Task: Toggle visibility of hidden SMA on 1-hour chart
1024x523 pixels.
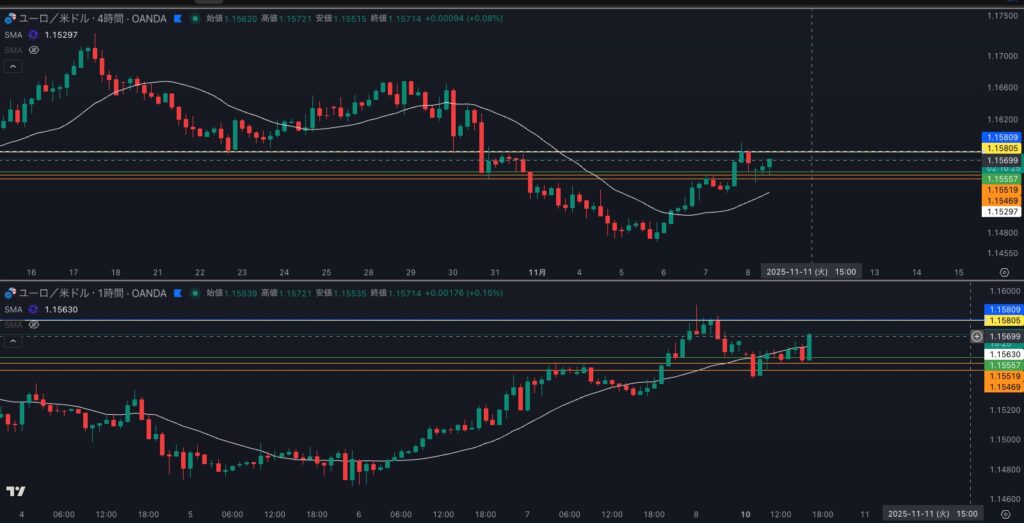Action: (x=33, y=324)
